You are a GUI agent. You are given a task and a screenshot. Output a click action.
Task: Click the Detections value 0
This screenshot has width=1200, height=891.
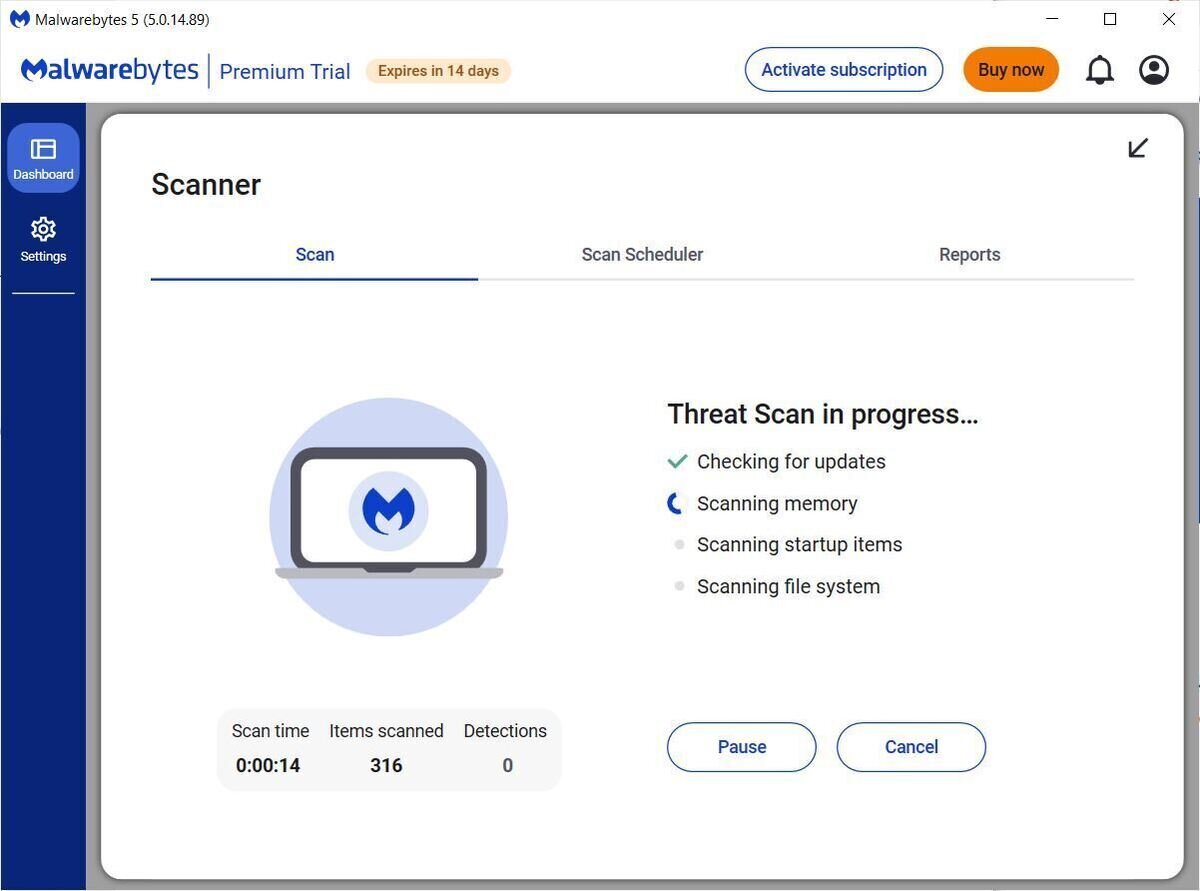tap(507, 766)
